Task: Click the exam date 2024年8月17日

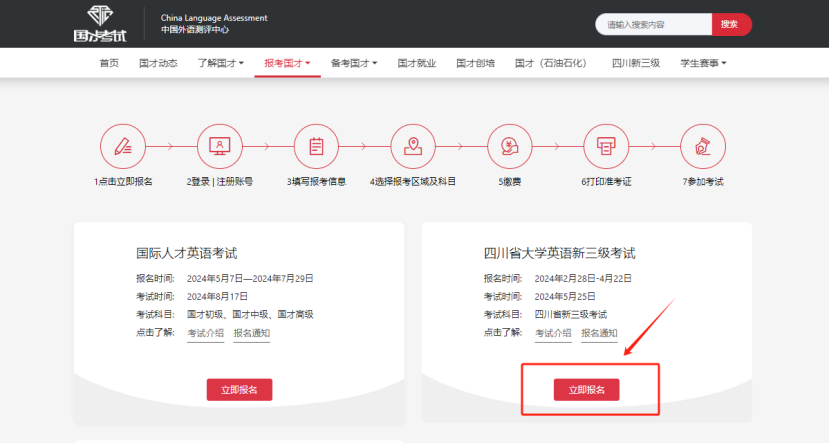Action: pyautogui.click(x=217, y=296)
